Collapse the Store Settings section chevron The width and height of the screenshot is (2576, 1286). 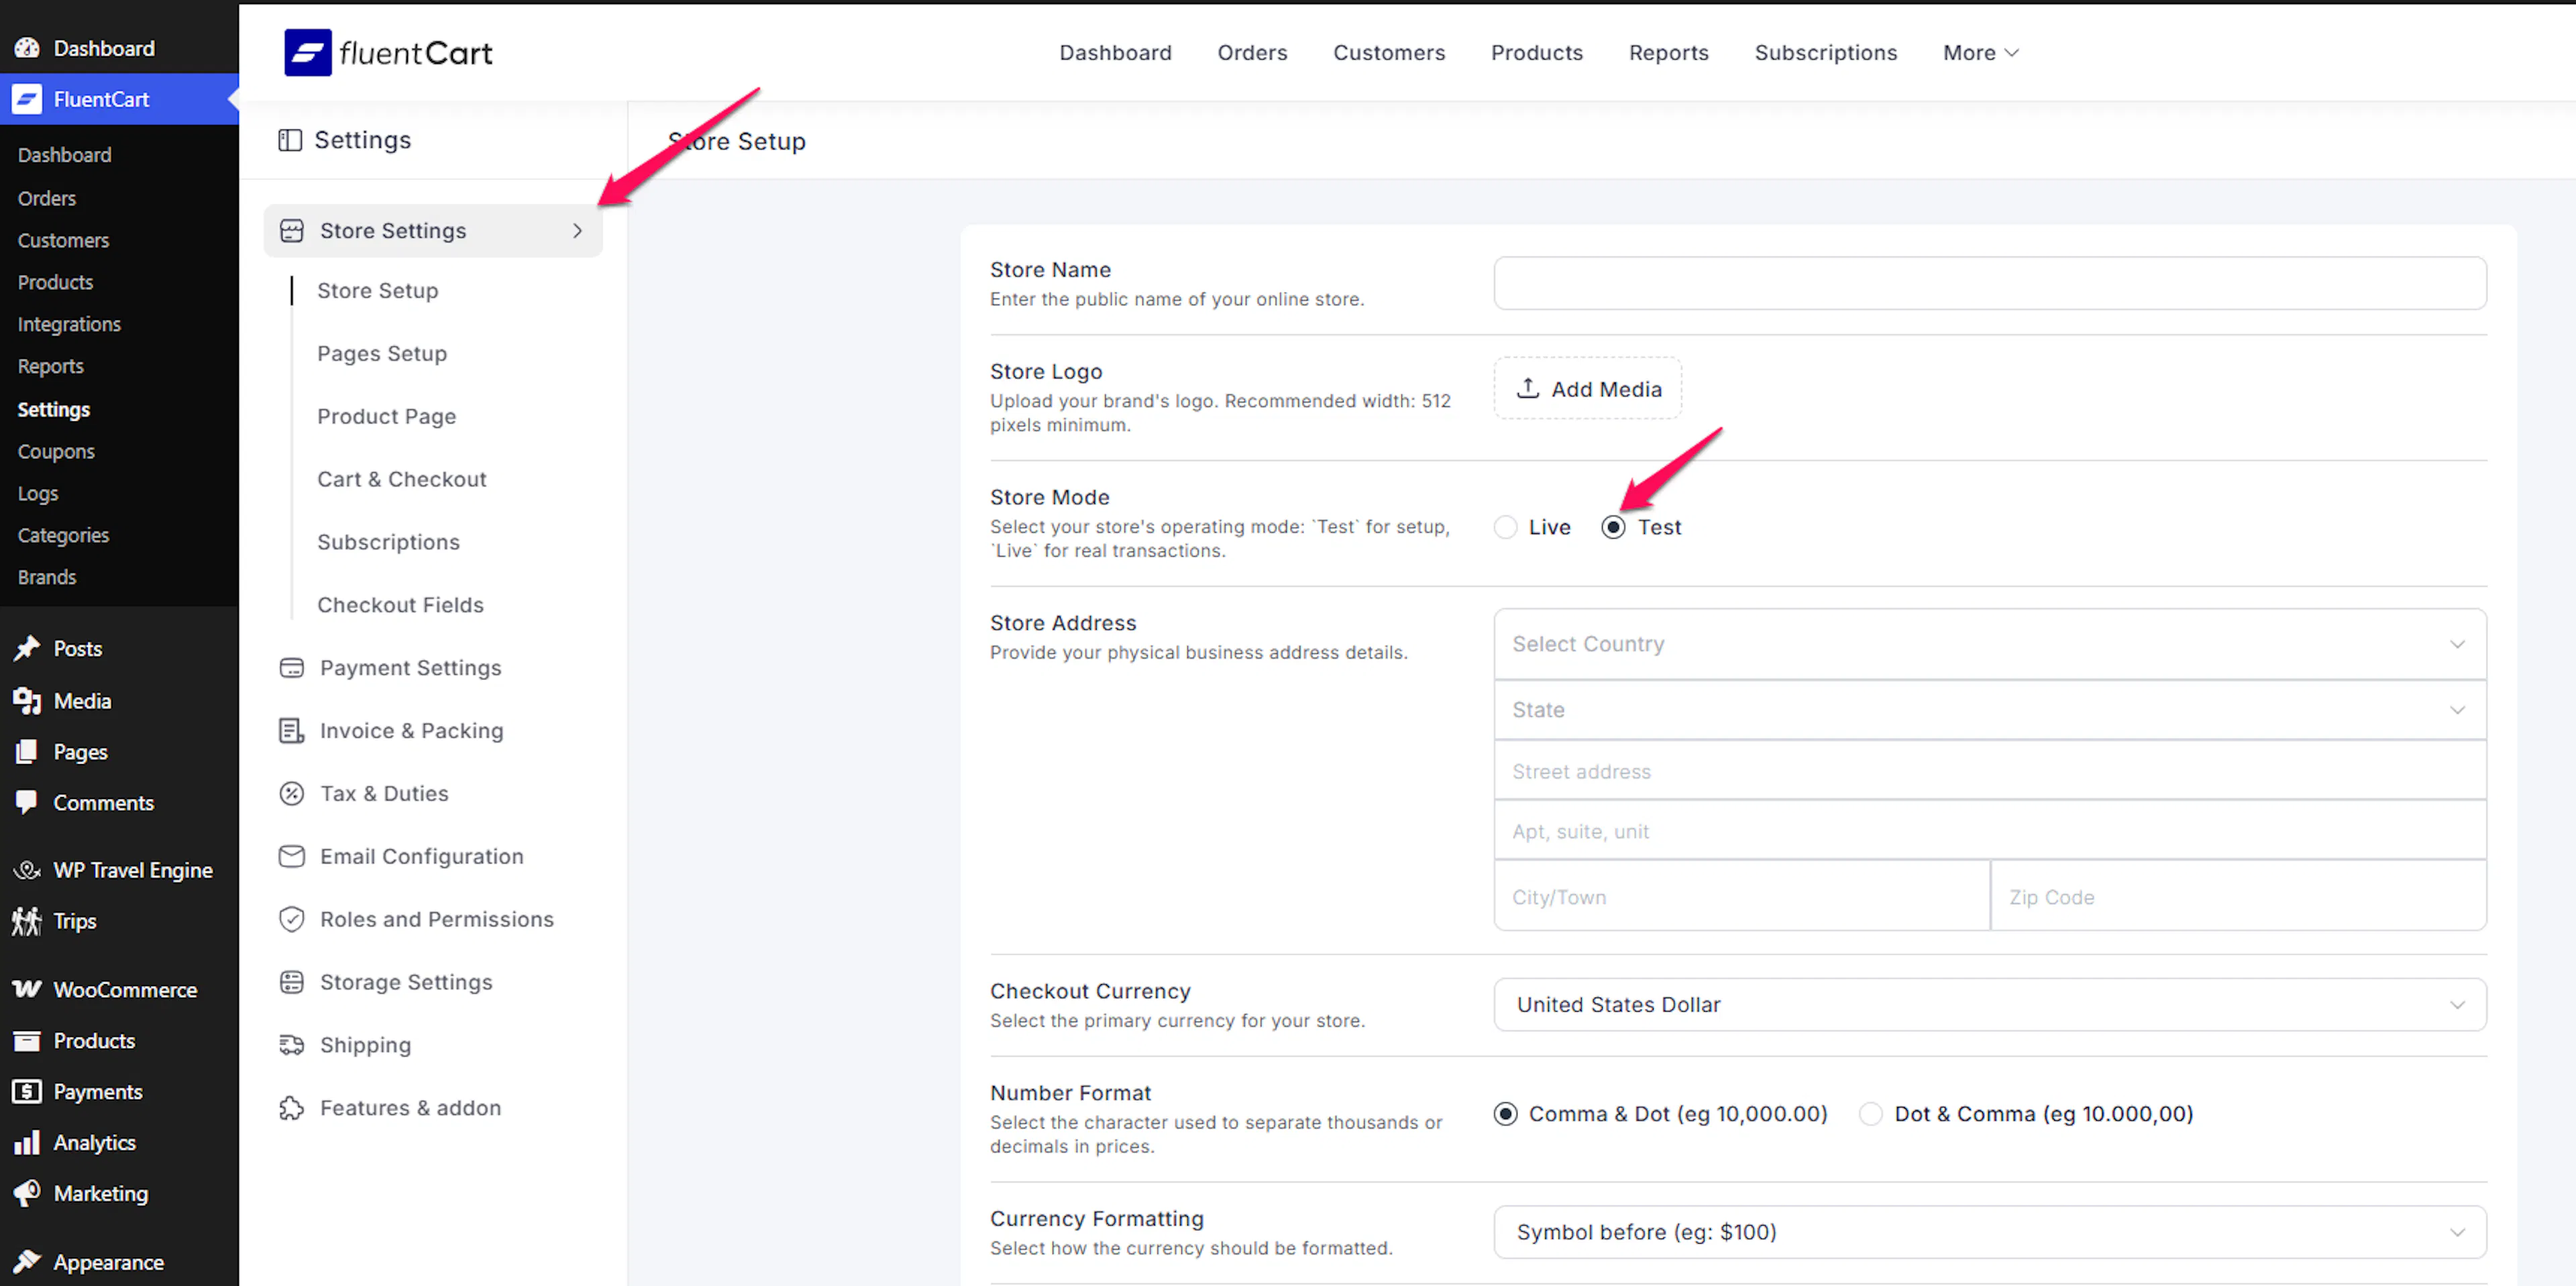577,231
